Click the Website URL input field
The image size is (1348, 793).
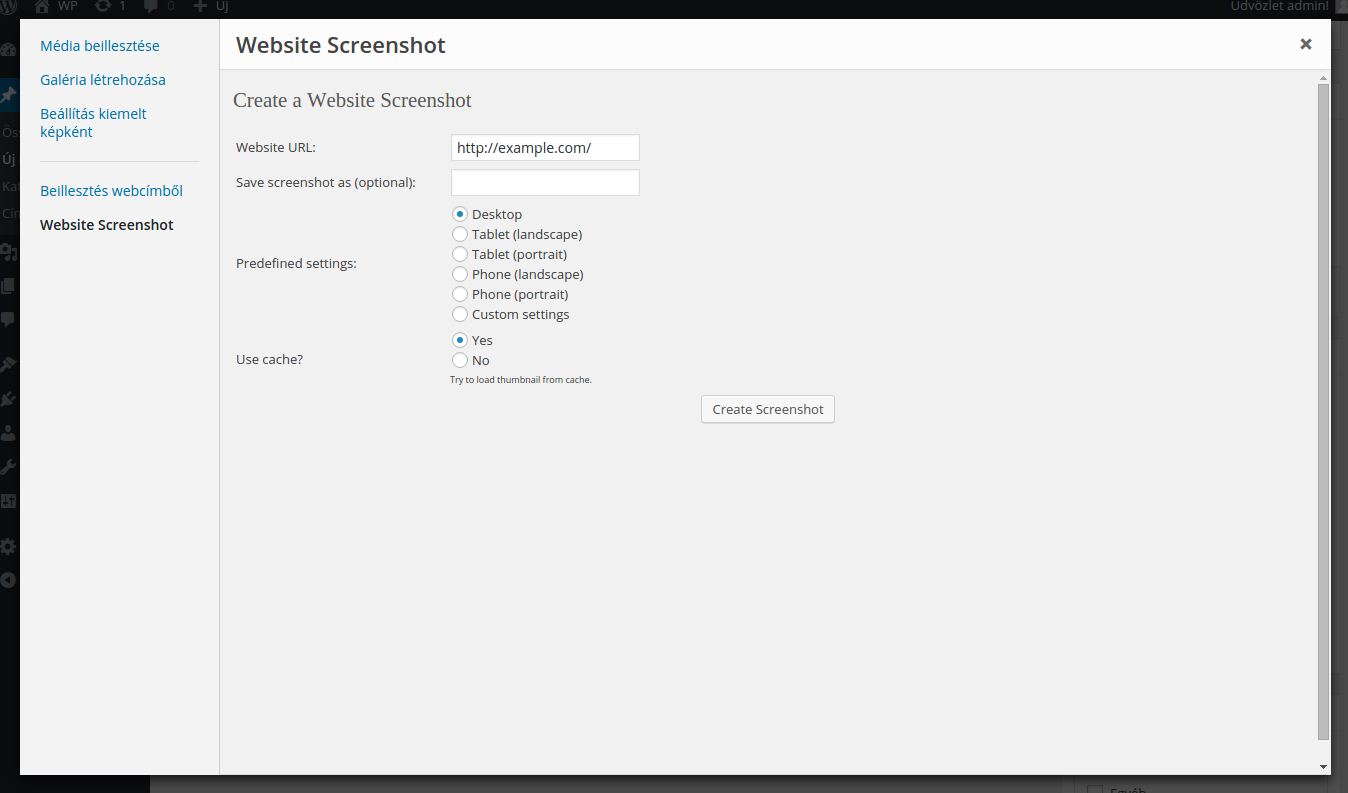[x=545, y=148]
